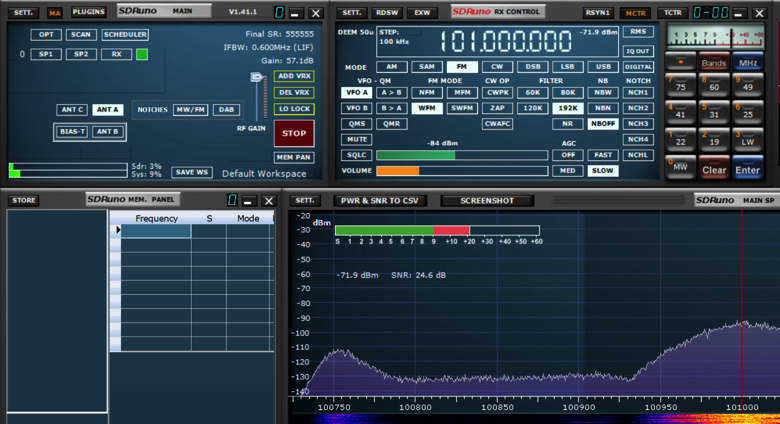Click PWR & SNR TO CSV button
The height and width of the screenshot is (424, 780).
380,201
